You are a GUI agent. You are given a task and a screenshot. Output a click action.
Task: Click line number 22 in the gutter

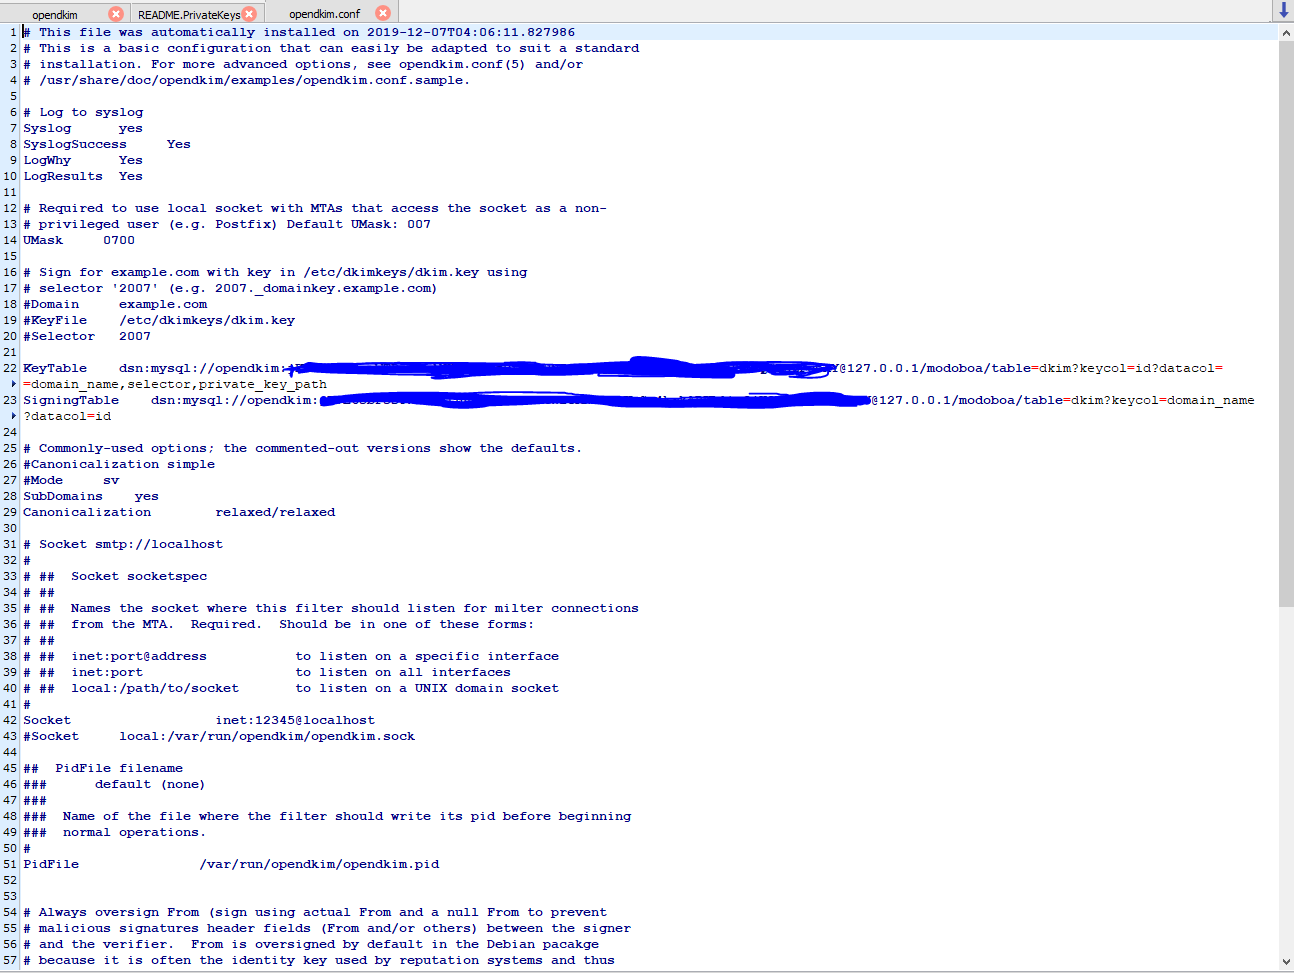coord(10,368)
